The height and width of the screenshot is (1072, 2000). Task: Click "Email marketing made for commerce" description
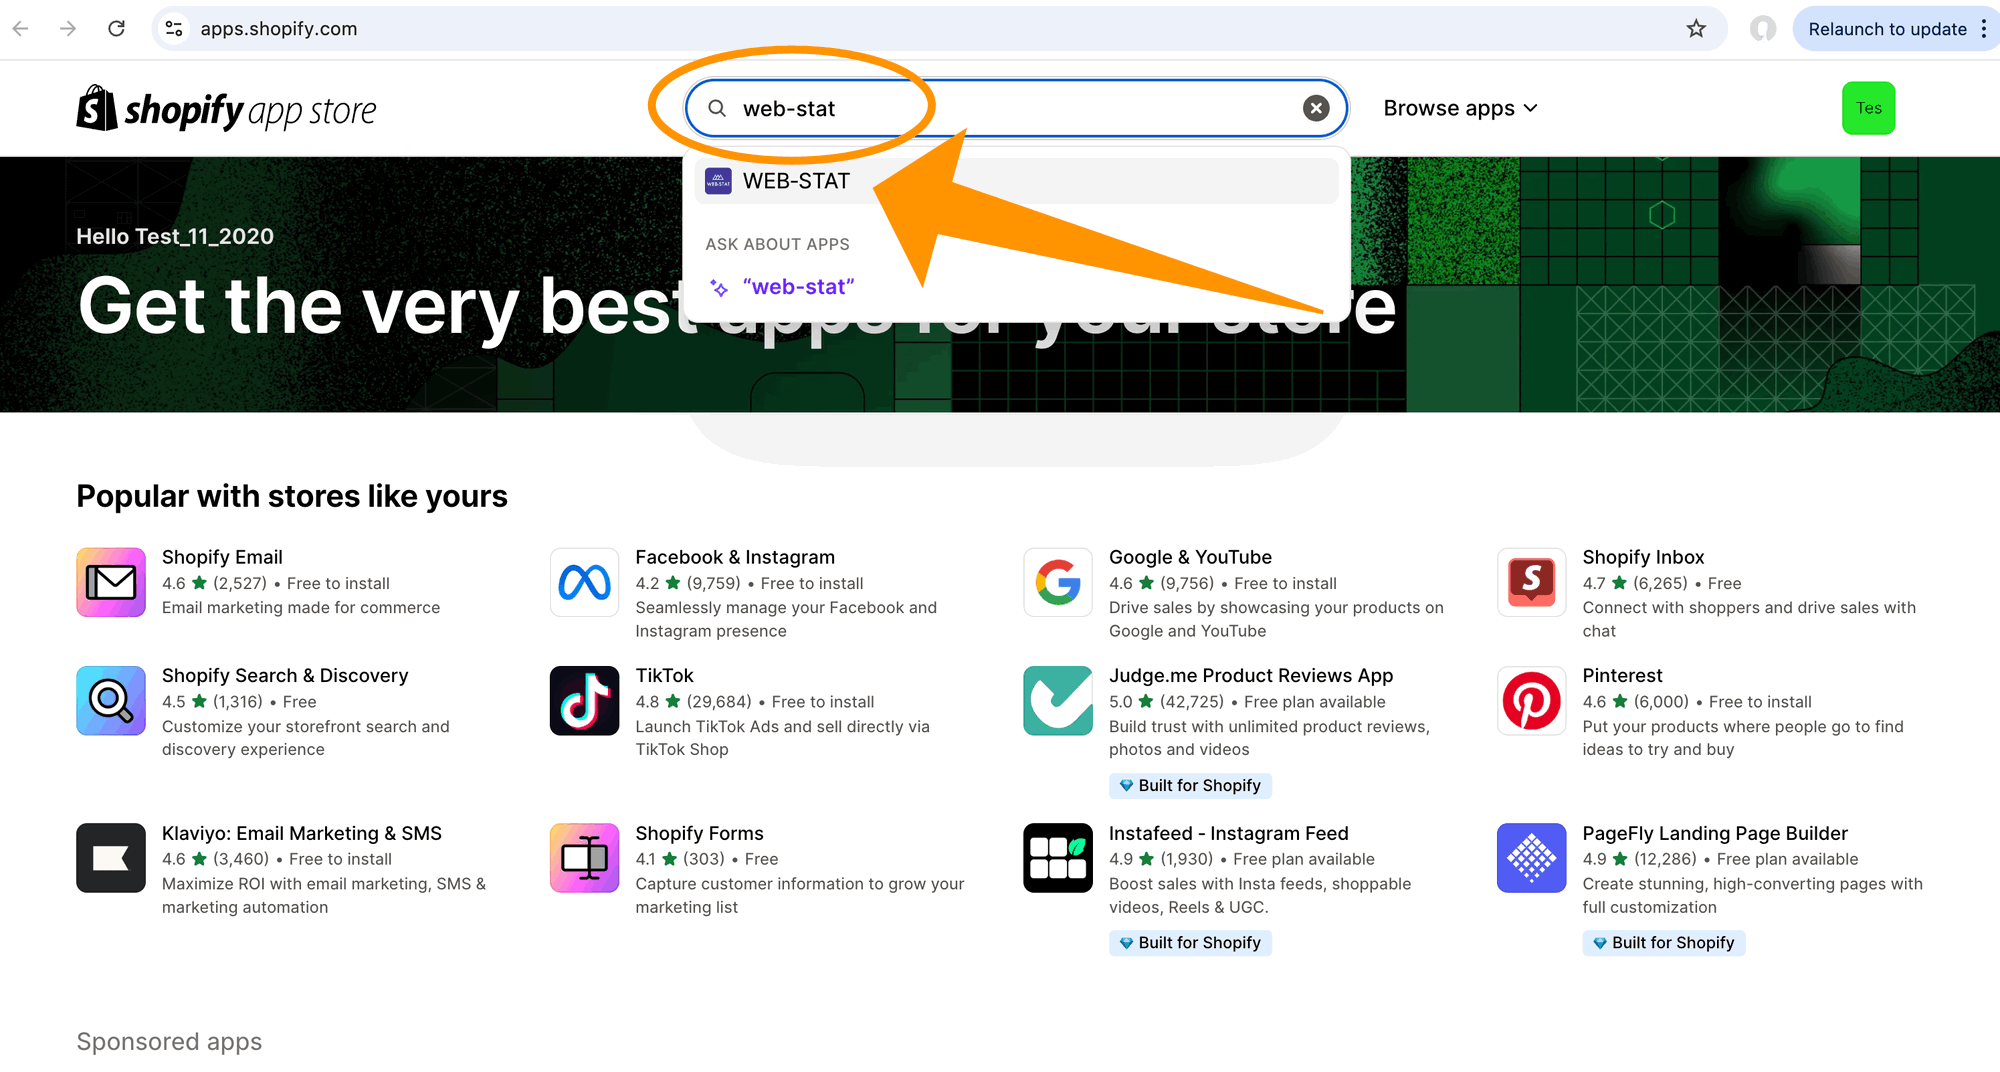pyautogui.click(x=301, y=607)
